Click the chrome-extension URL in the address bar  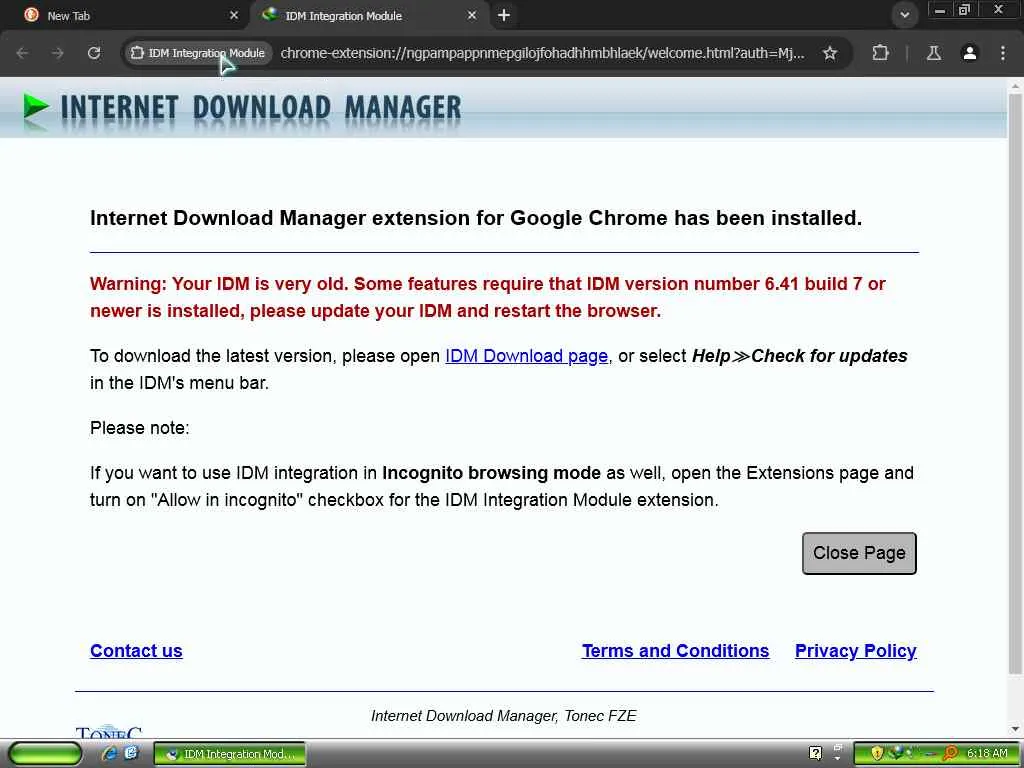pos(542,53)
